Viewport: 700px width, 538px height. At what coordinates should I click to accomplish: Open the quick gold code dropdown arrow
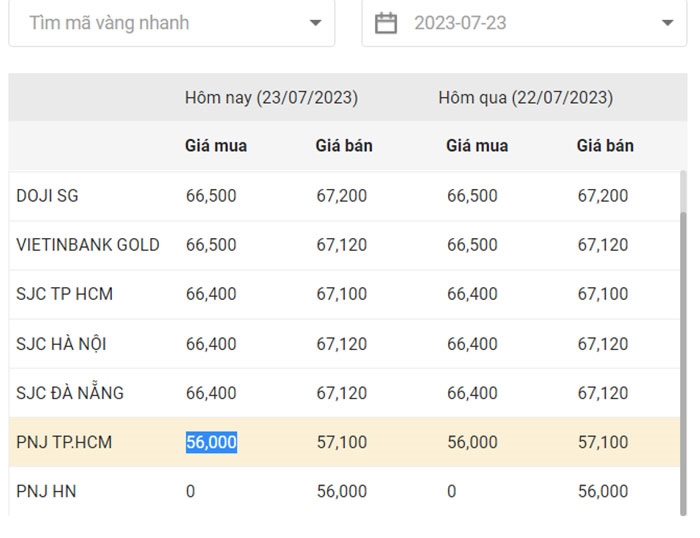point(316,23)
